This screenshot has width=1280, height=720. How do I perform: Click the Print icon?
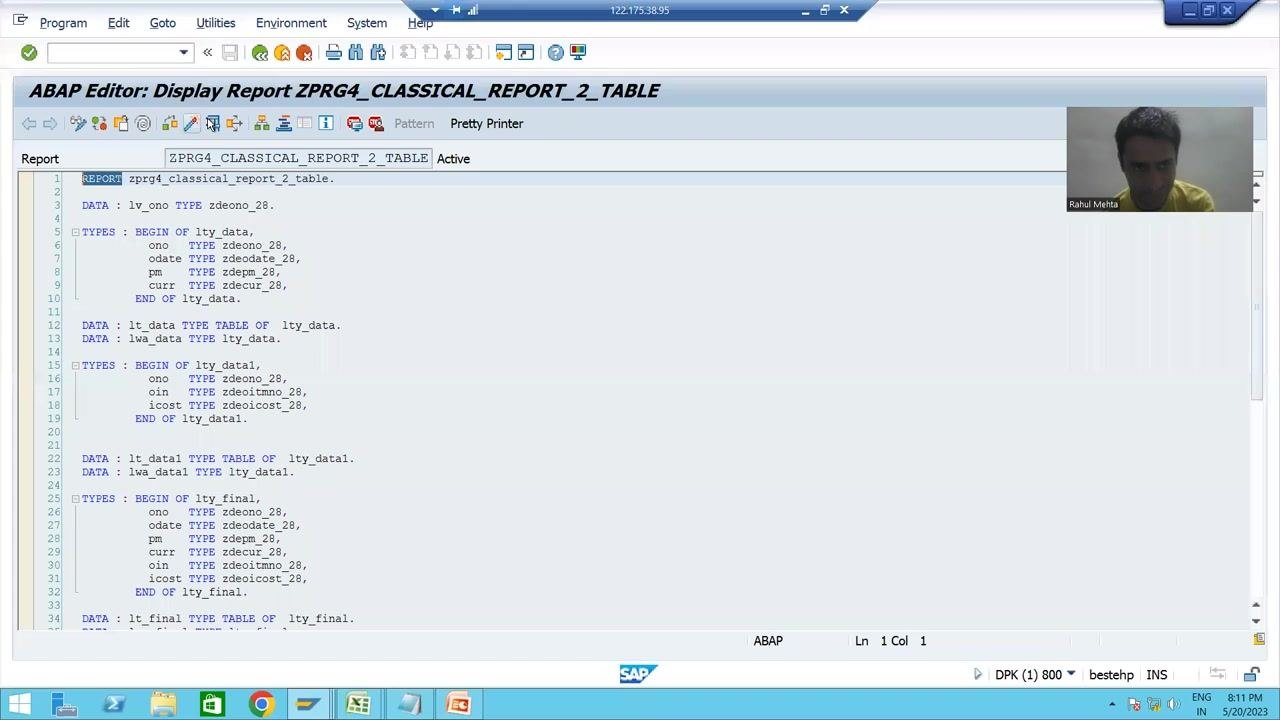(x=334, y=52)
